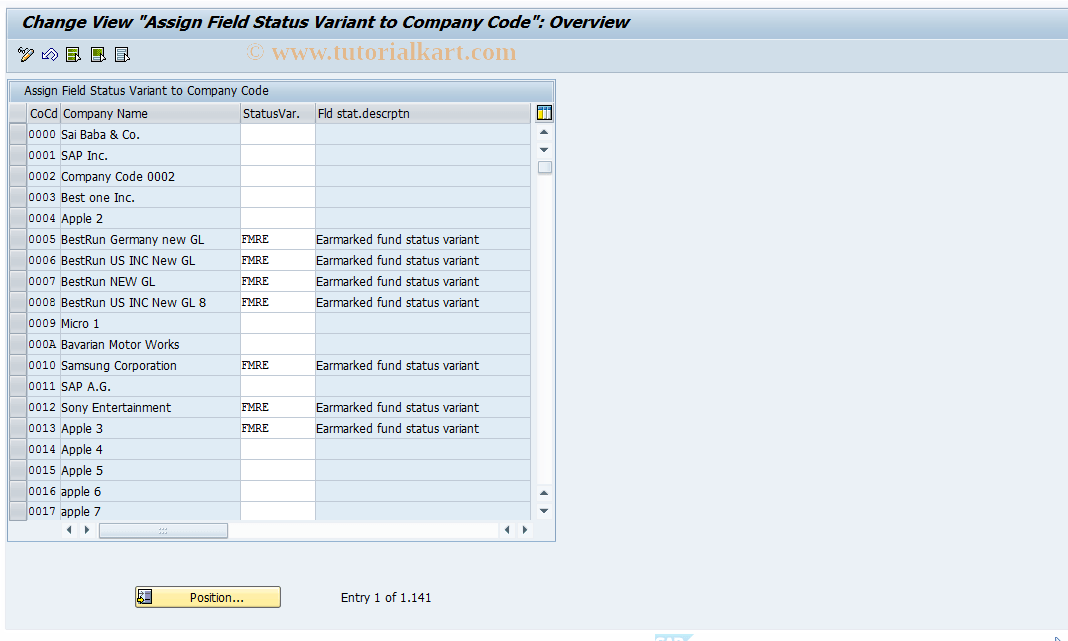Click the Undo icon in the toolbar
The height and width of the screenshot is (641, 1068).
click(49, 54)
